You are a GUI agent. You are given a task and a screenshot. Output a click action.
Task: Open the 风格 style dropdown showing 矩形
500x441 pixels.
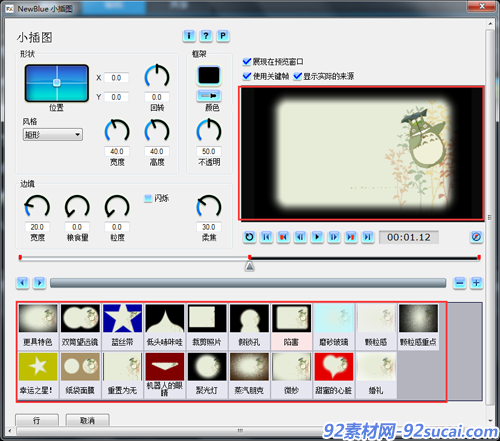pos(53,135)
